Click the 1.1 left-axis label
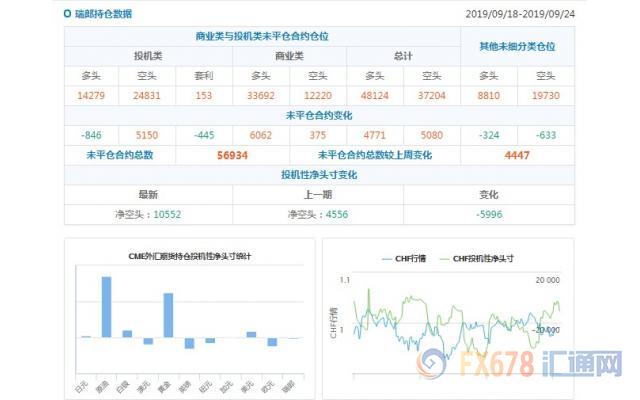 [344, 280]
